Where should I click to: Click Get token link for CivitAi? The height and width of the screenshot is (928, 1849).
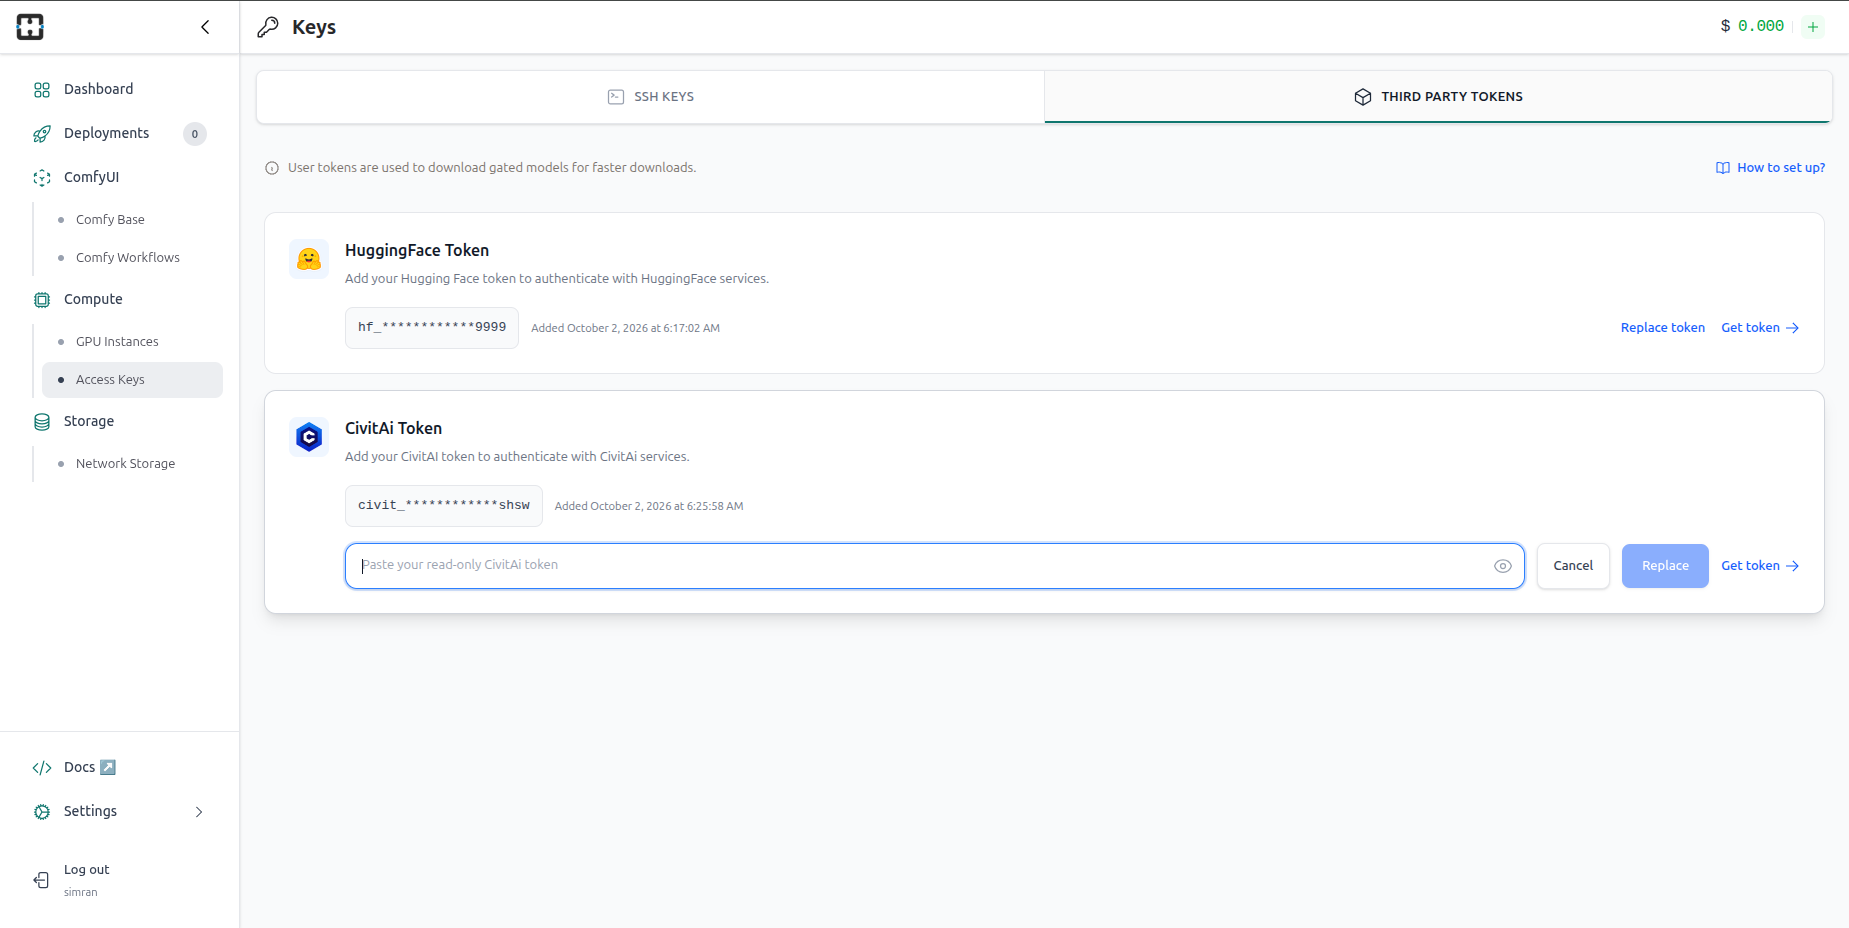pyautogui.click(x=1760, y=566)
